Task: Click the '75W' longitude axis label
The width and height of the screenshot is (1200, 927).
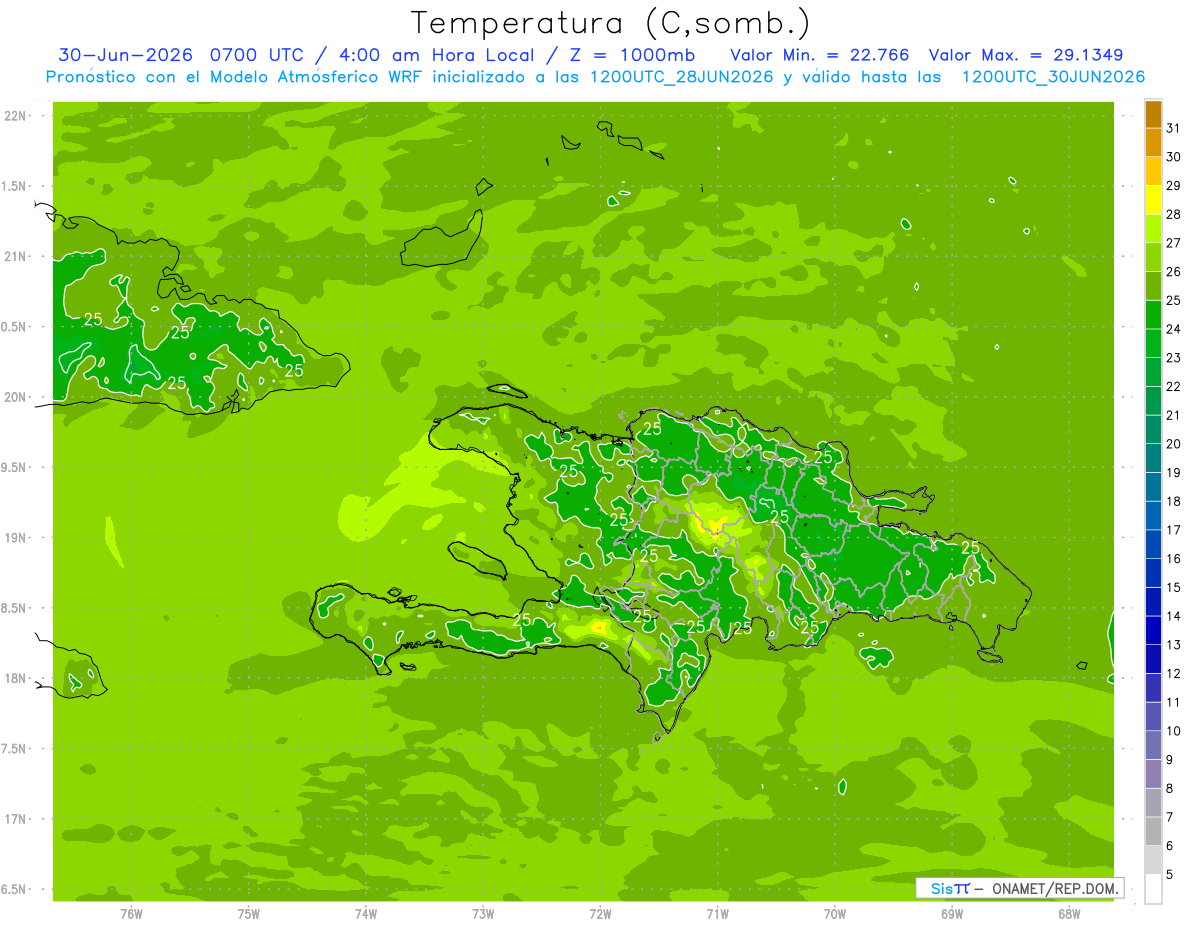Action: (249, 914)
